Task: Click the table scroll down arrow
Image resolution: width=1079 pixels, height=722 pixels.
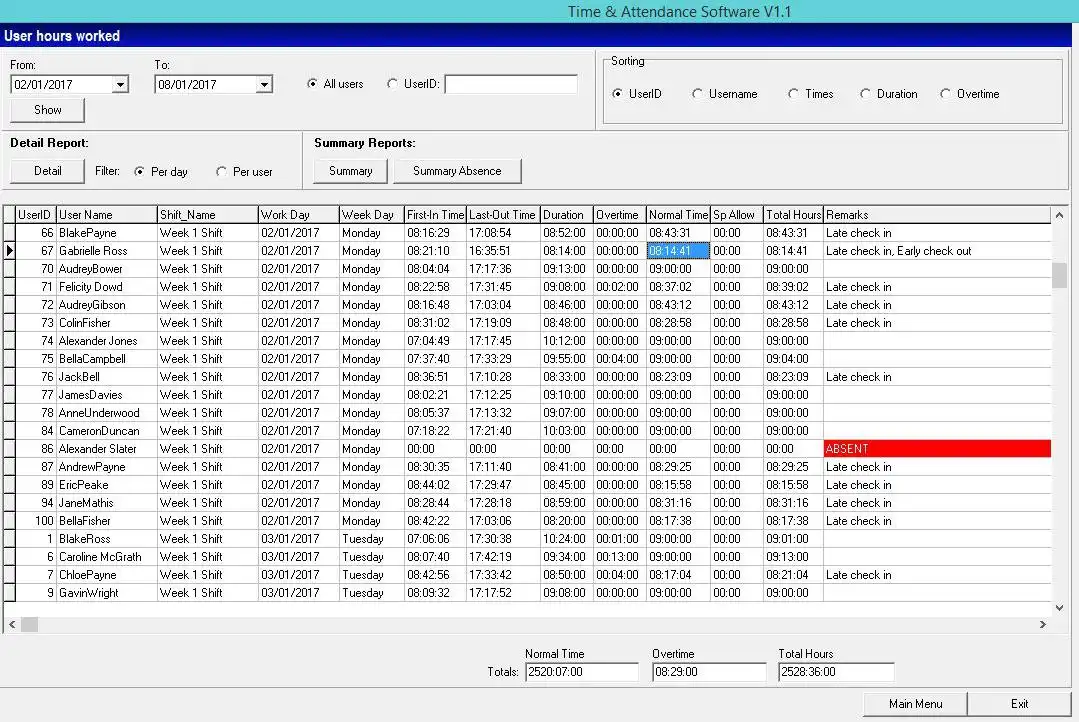Action: coord(1059,608)
